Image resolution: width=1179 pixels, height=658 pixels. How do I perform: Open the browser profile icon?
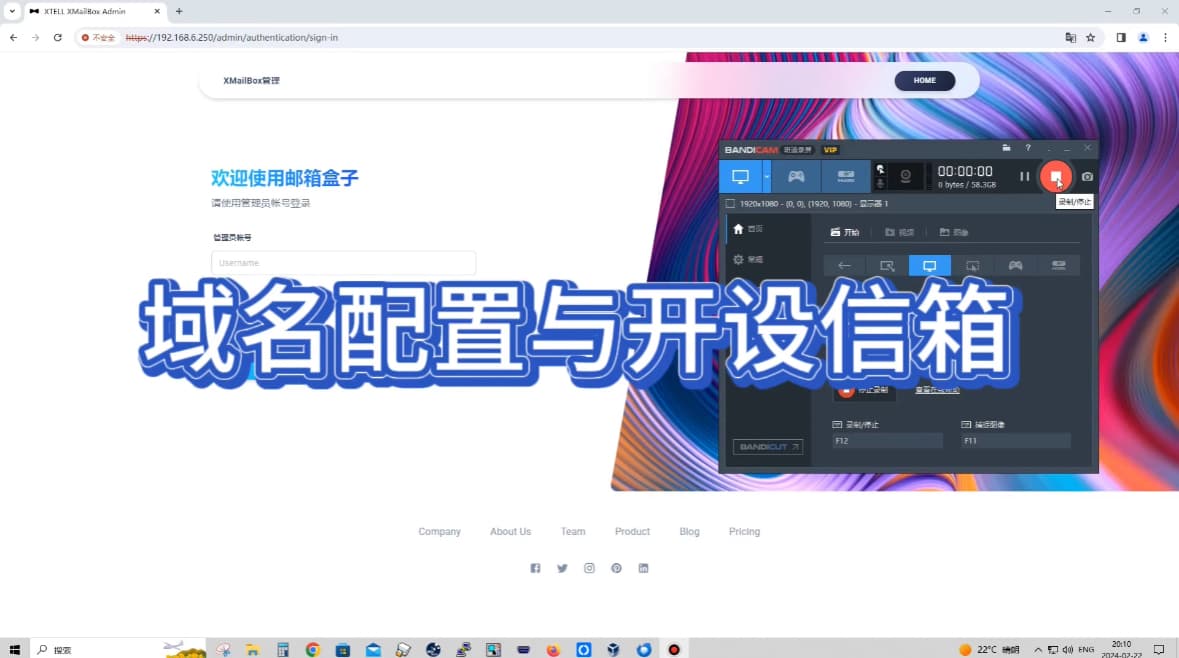click(x=1144, y=38)
